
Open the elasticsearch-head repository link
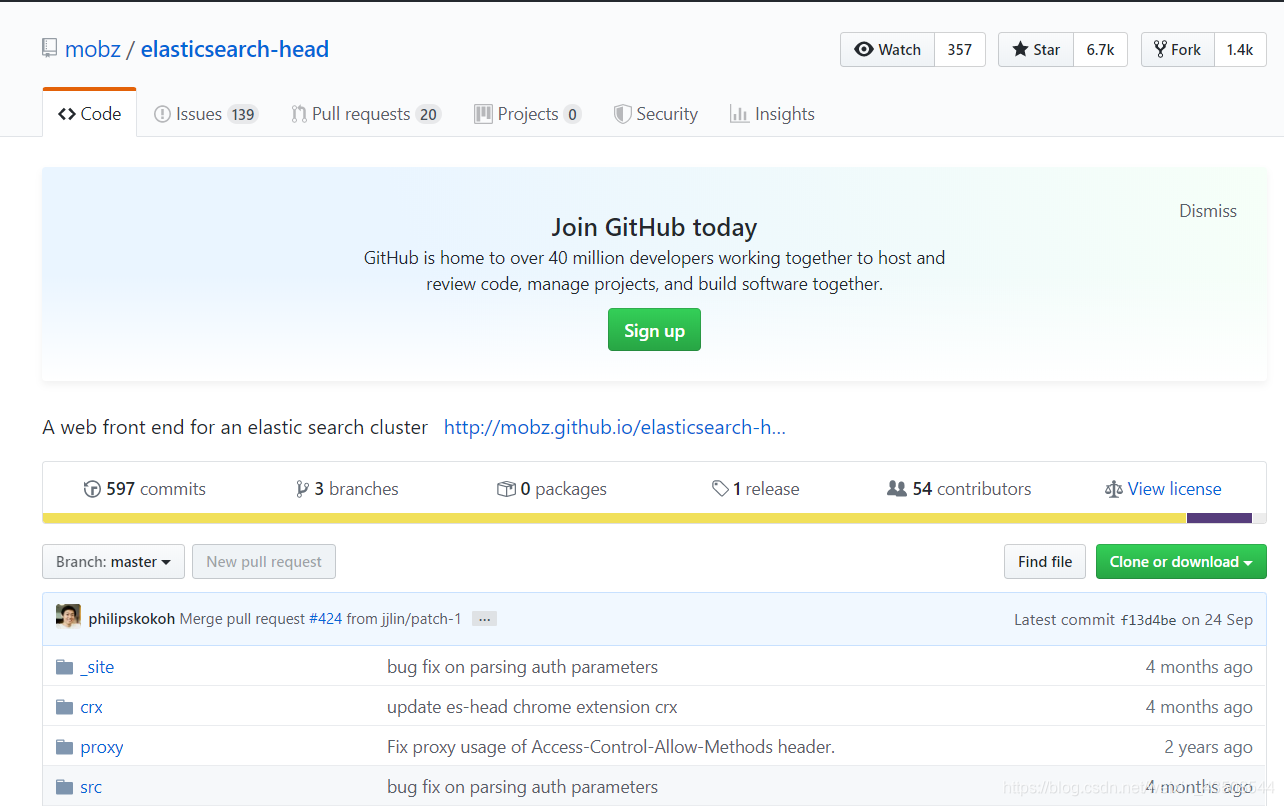tap(235, 49)
